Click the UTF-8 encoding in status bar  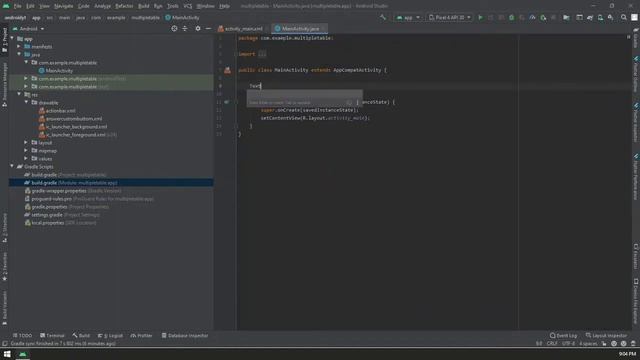(x=568, y=344)
